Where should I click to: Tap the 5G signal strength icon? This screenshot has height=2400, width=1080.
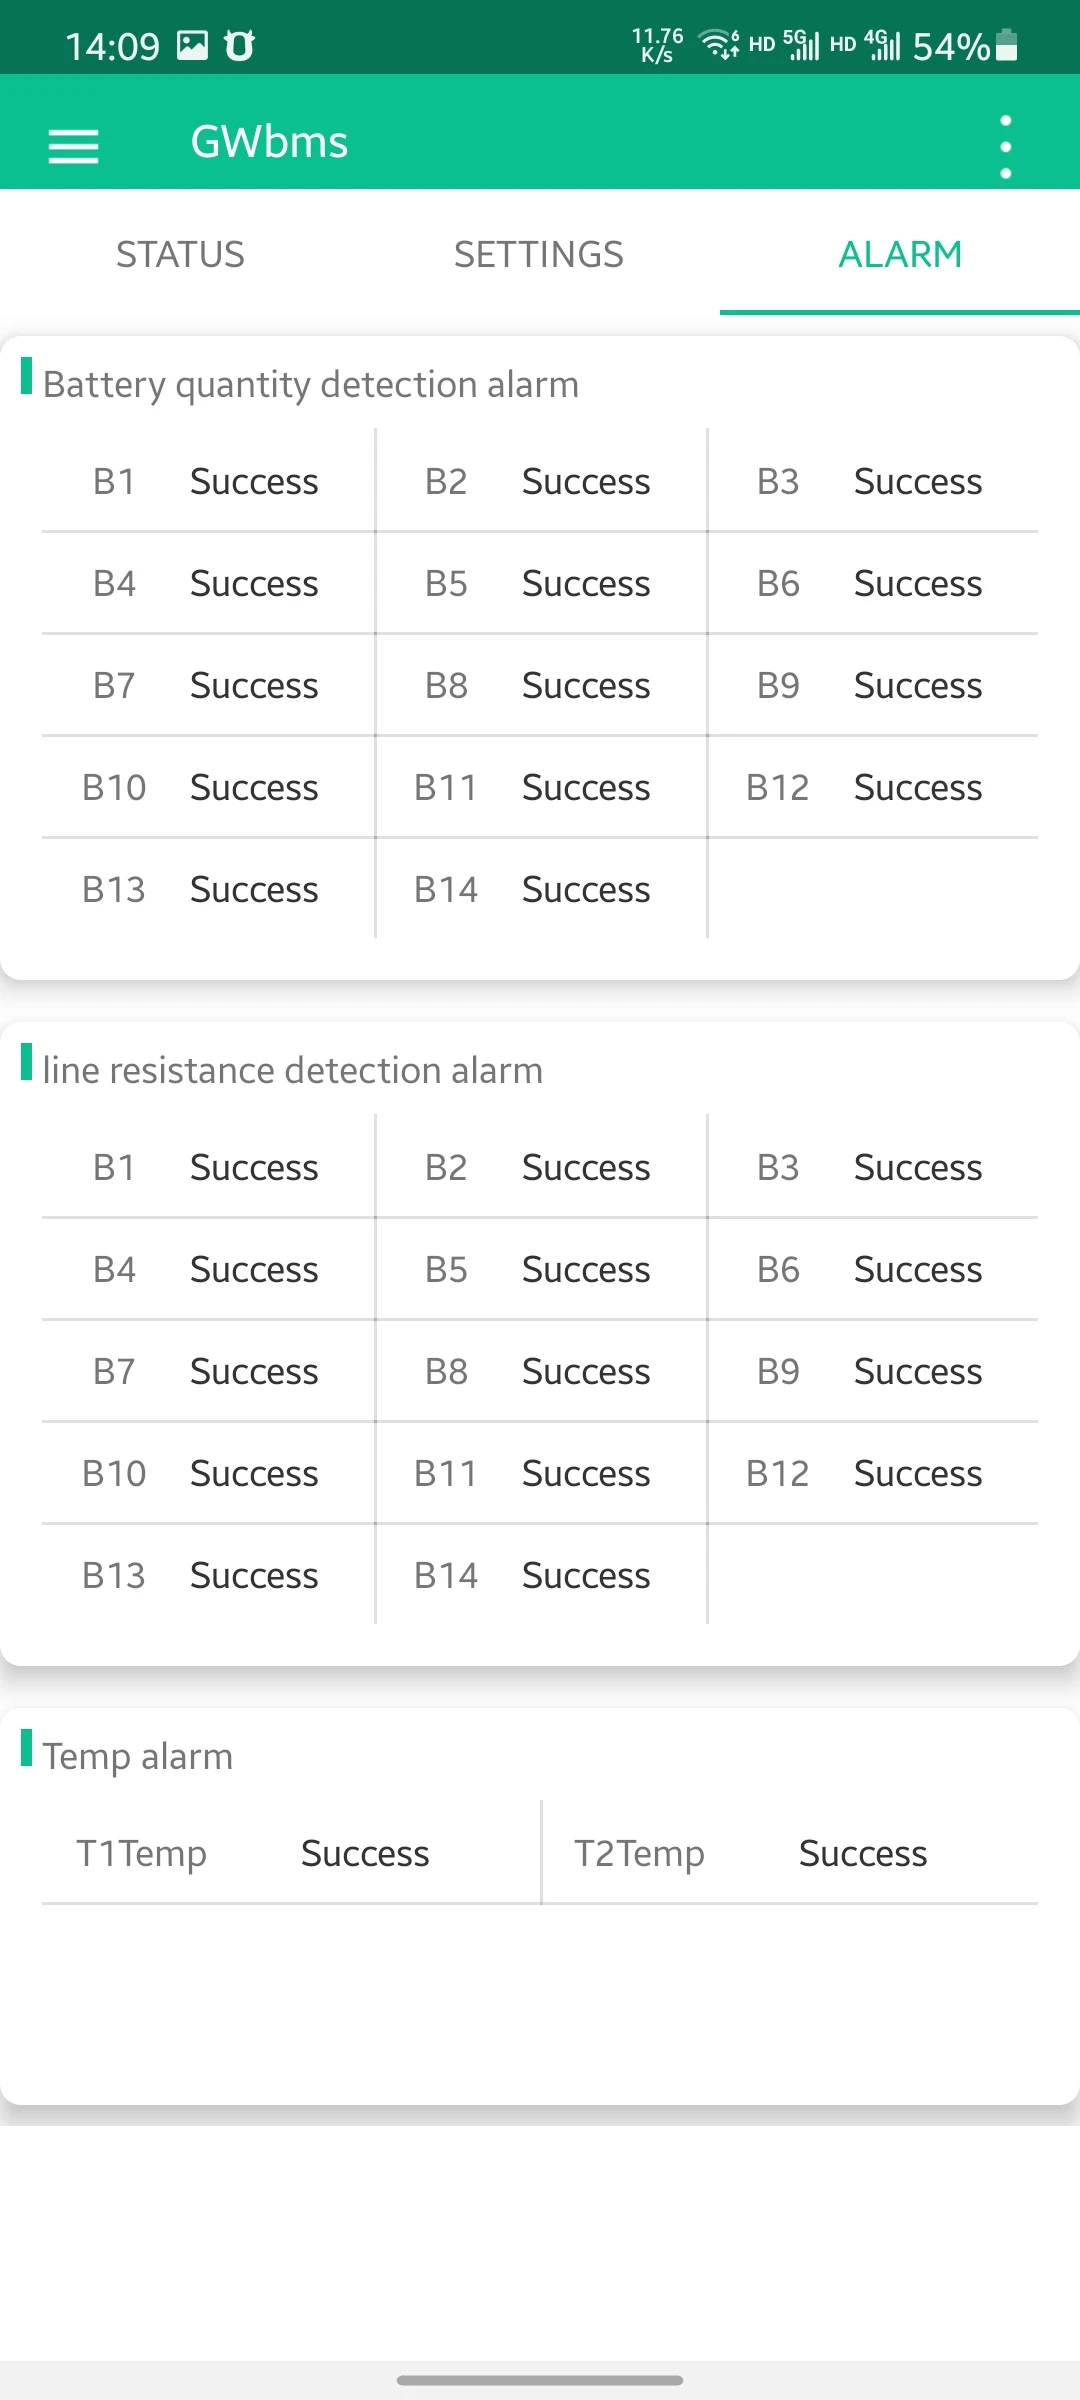coord(802,45)
